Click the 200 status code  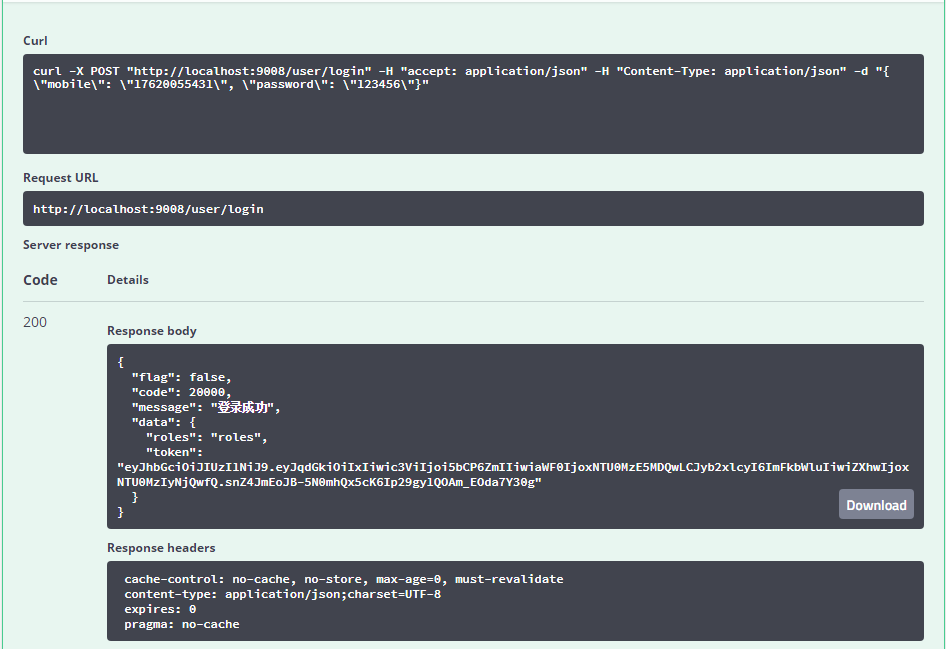pyautogui.click(x=35, y=322)
